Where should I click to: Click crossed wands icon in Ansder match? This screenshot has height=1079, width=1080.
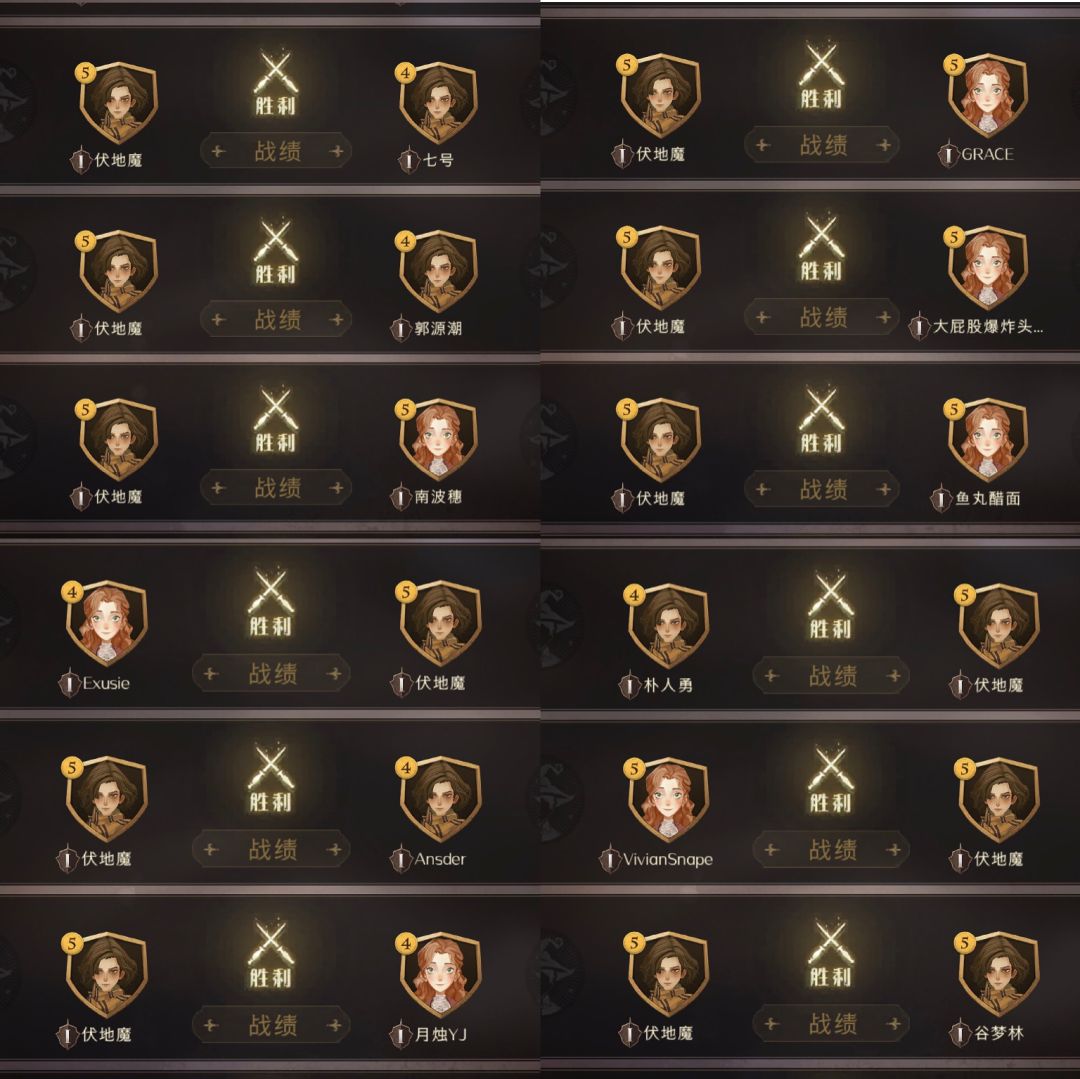pyautogui.click(x=271, y=777)
